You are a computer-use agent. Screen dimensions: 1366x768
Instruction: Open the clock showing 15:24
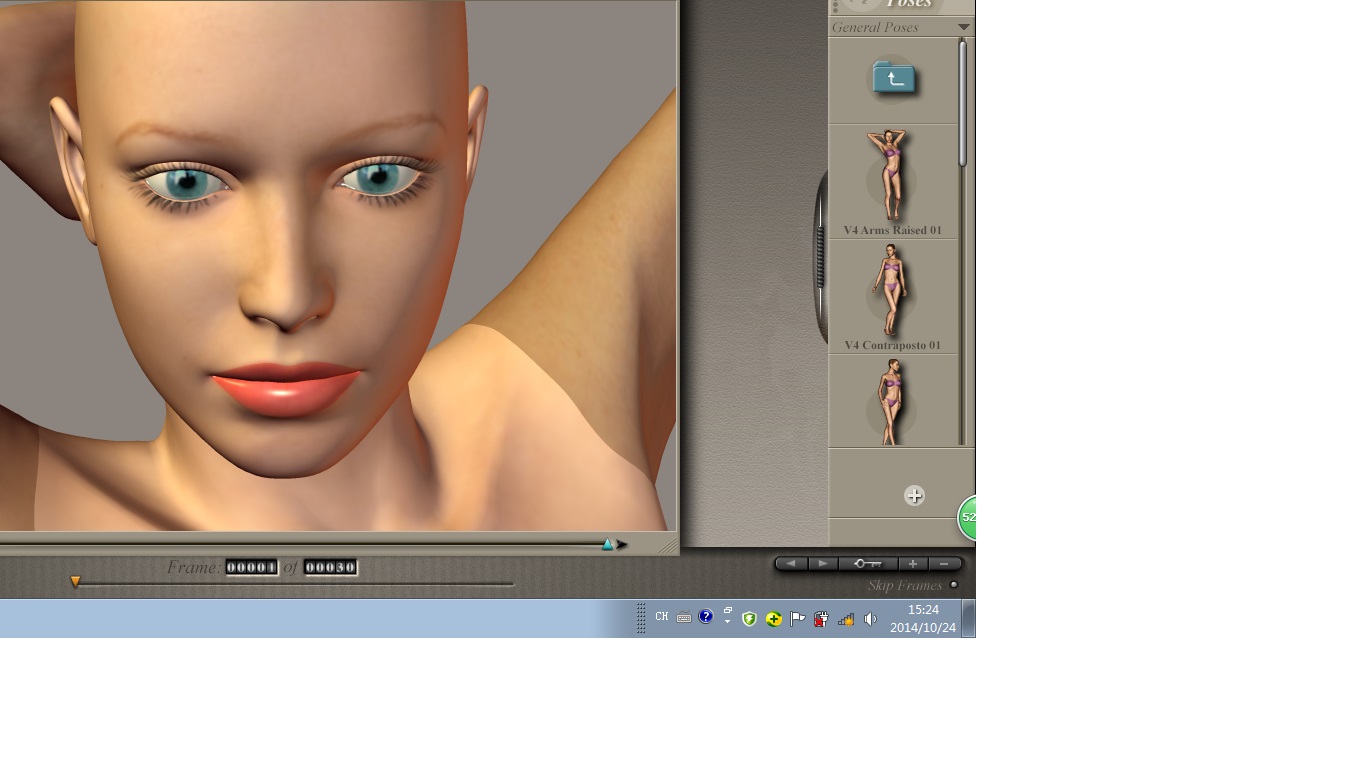tap(923, 619)
